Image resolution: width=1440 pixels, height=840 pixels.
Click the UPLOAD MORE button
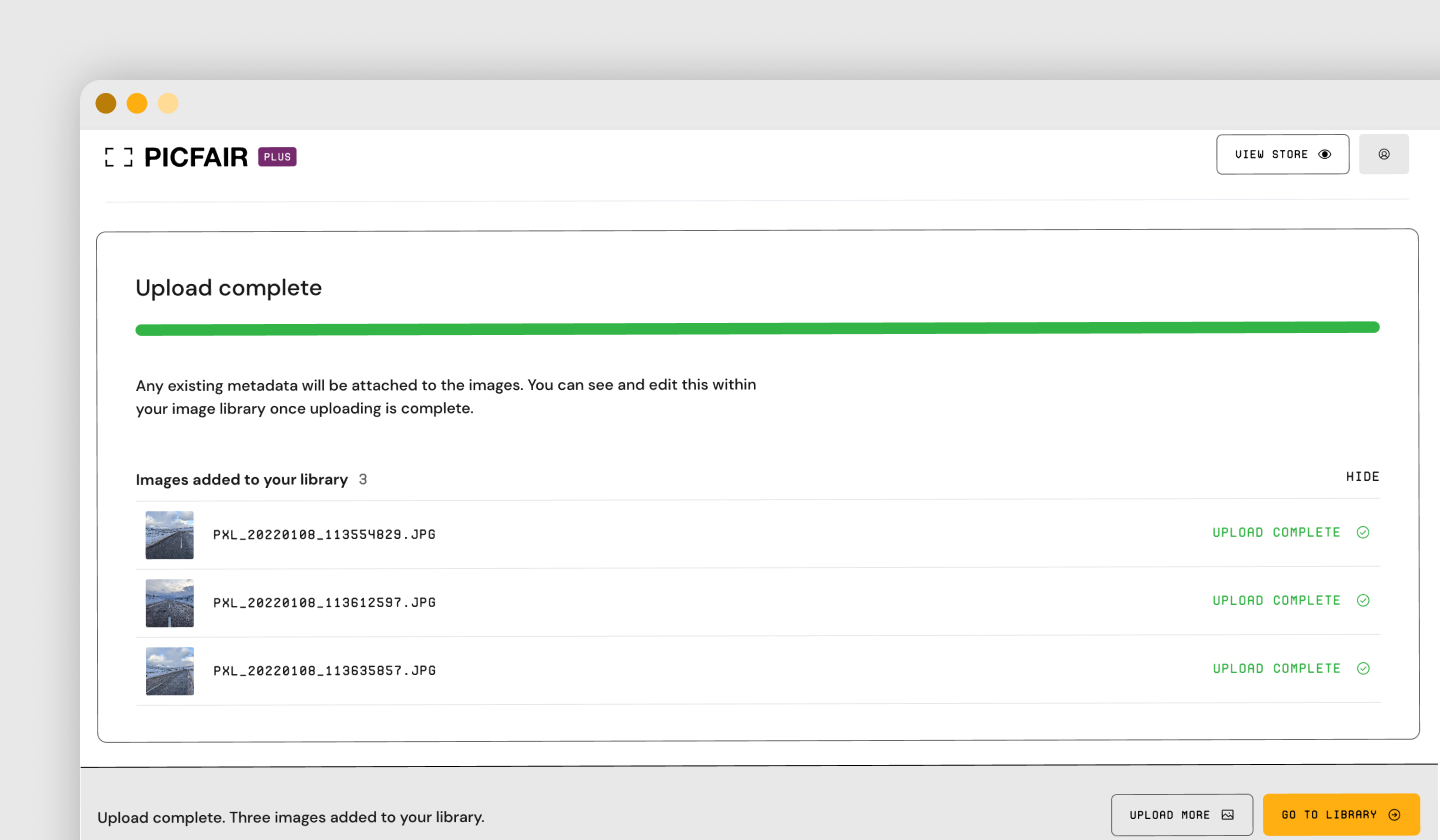pos(1182,815)
